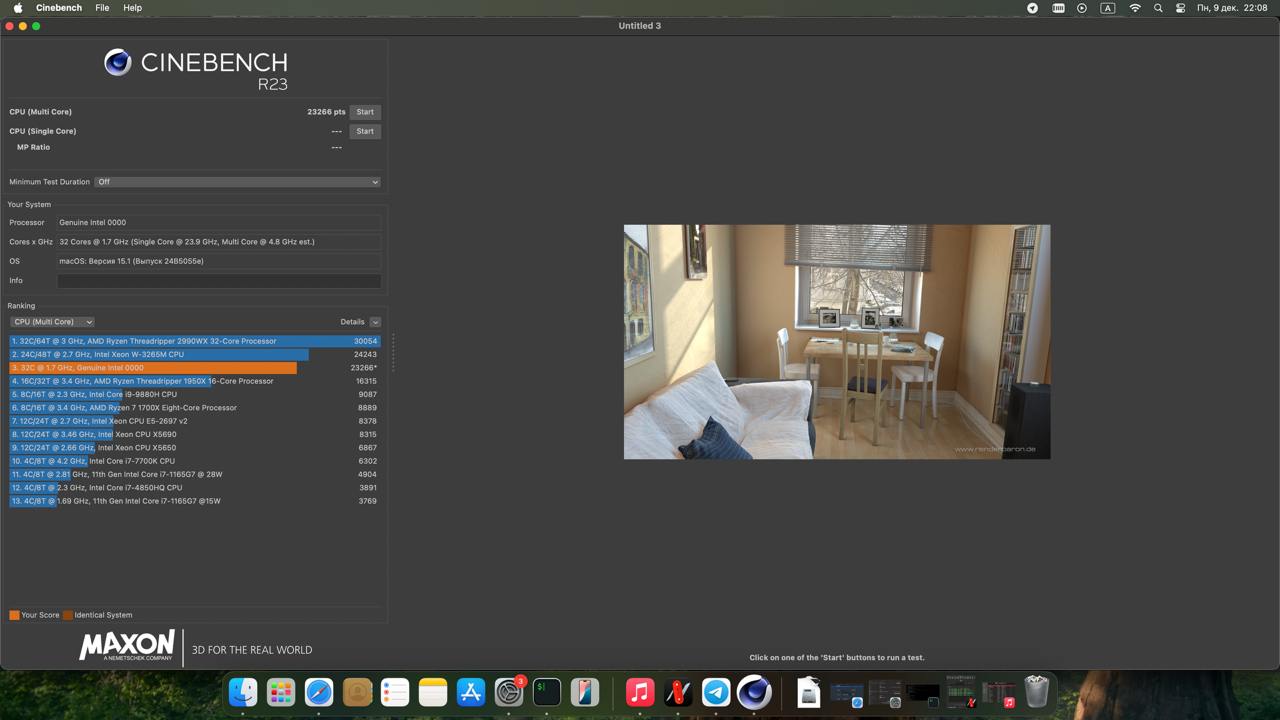Screen dimensions: 1280x720
Task: Open the CPU (Multi Core) ranking dropdown
Action: click(x=52, y=322)
